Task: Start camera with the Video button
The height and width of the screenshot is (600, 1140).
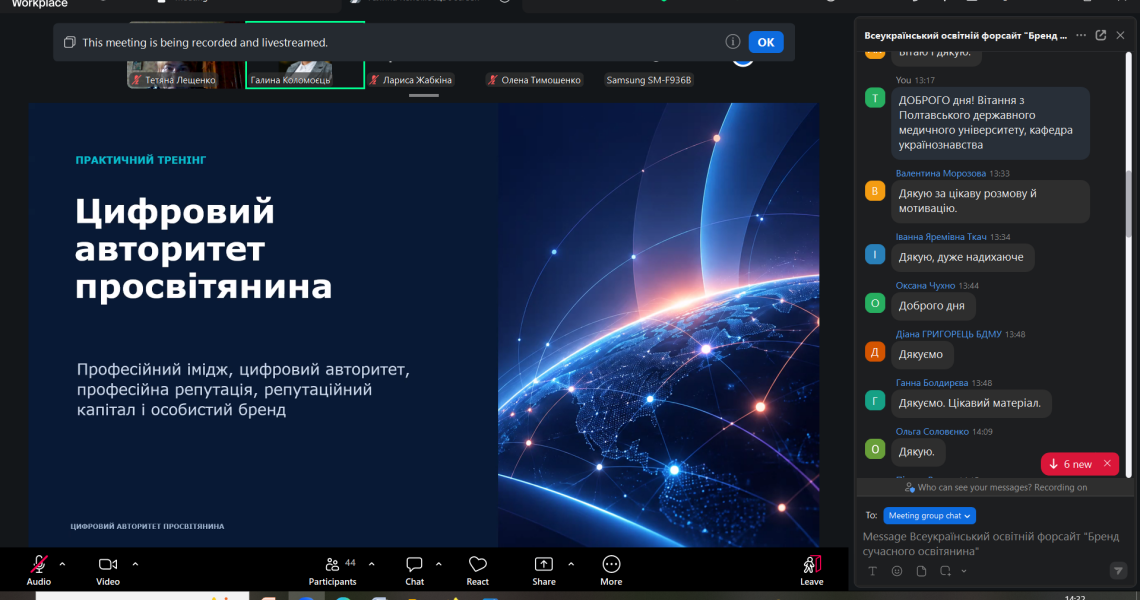Action: coord(108,569)
